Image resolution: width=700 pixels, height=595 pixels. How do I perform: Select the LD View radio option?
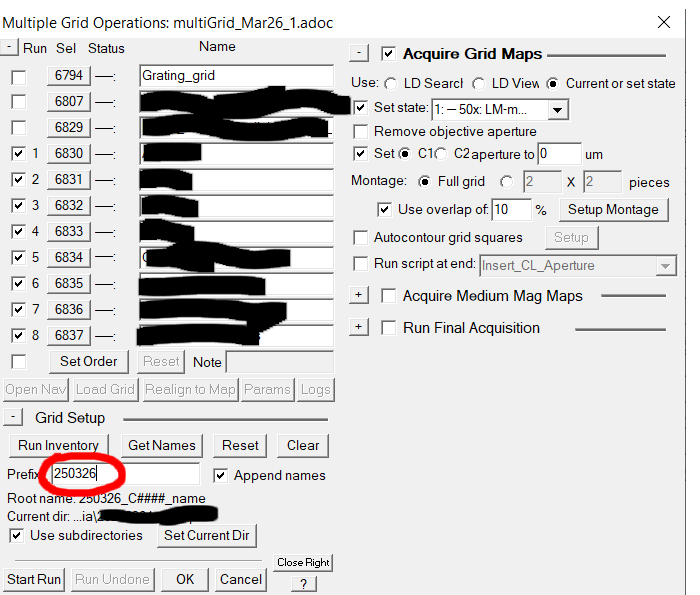pyautogui.click(x=479, y=83)
